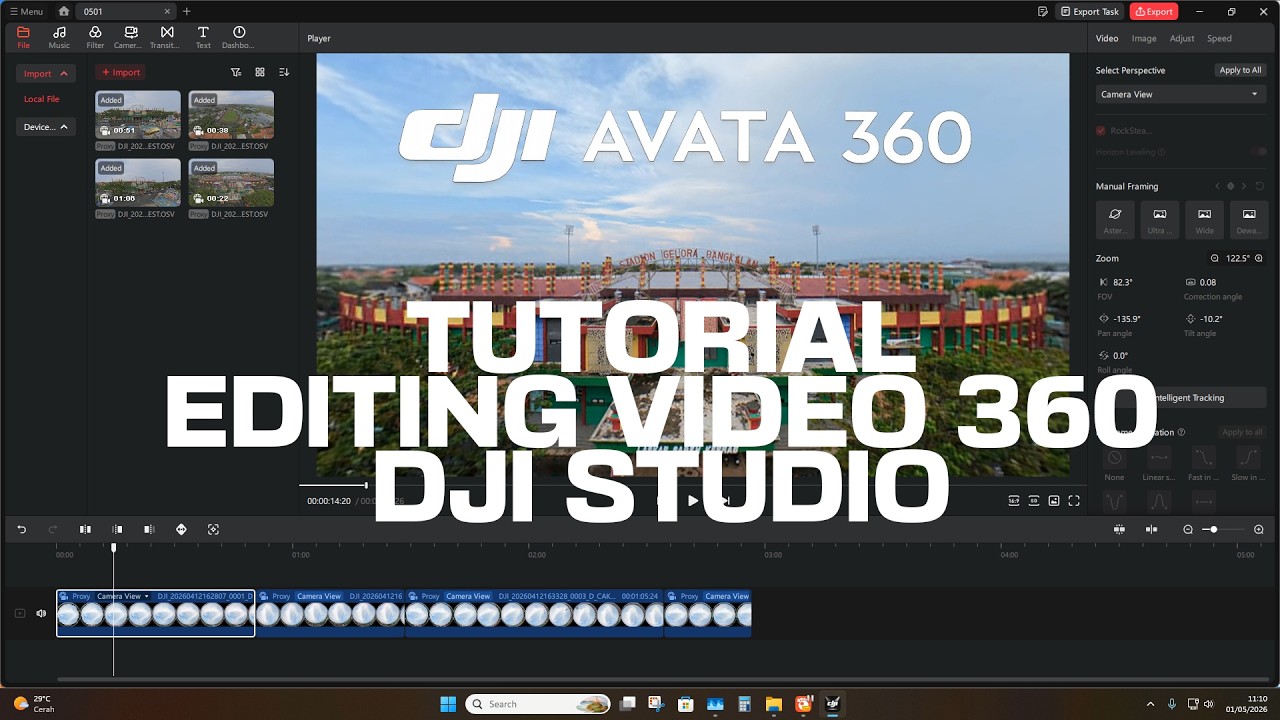Screen dimensions: 1280x720
Task: Open the Camera movement panel
Action: coord(130,37)
